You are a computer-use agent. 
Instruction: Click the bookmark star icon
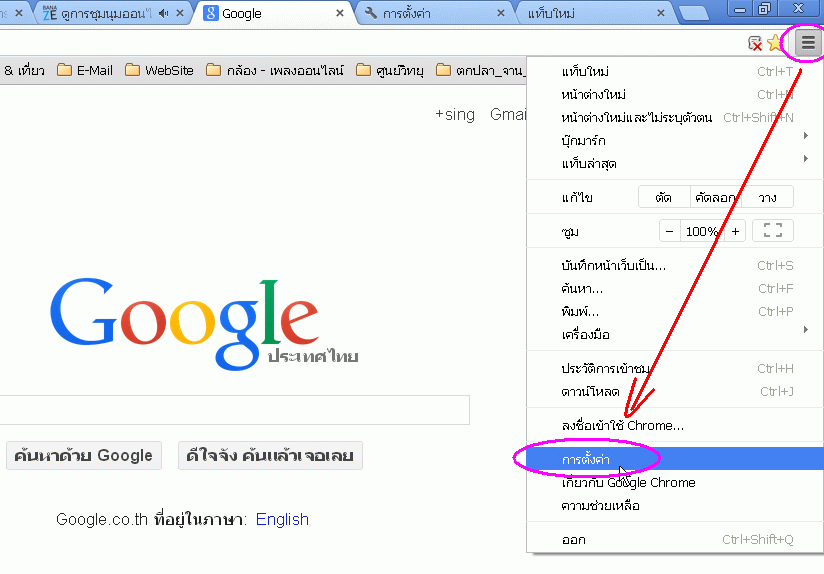coord(776,43)
